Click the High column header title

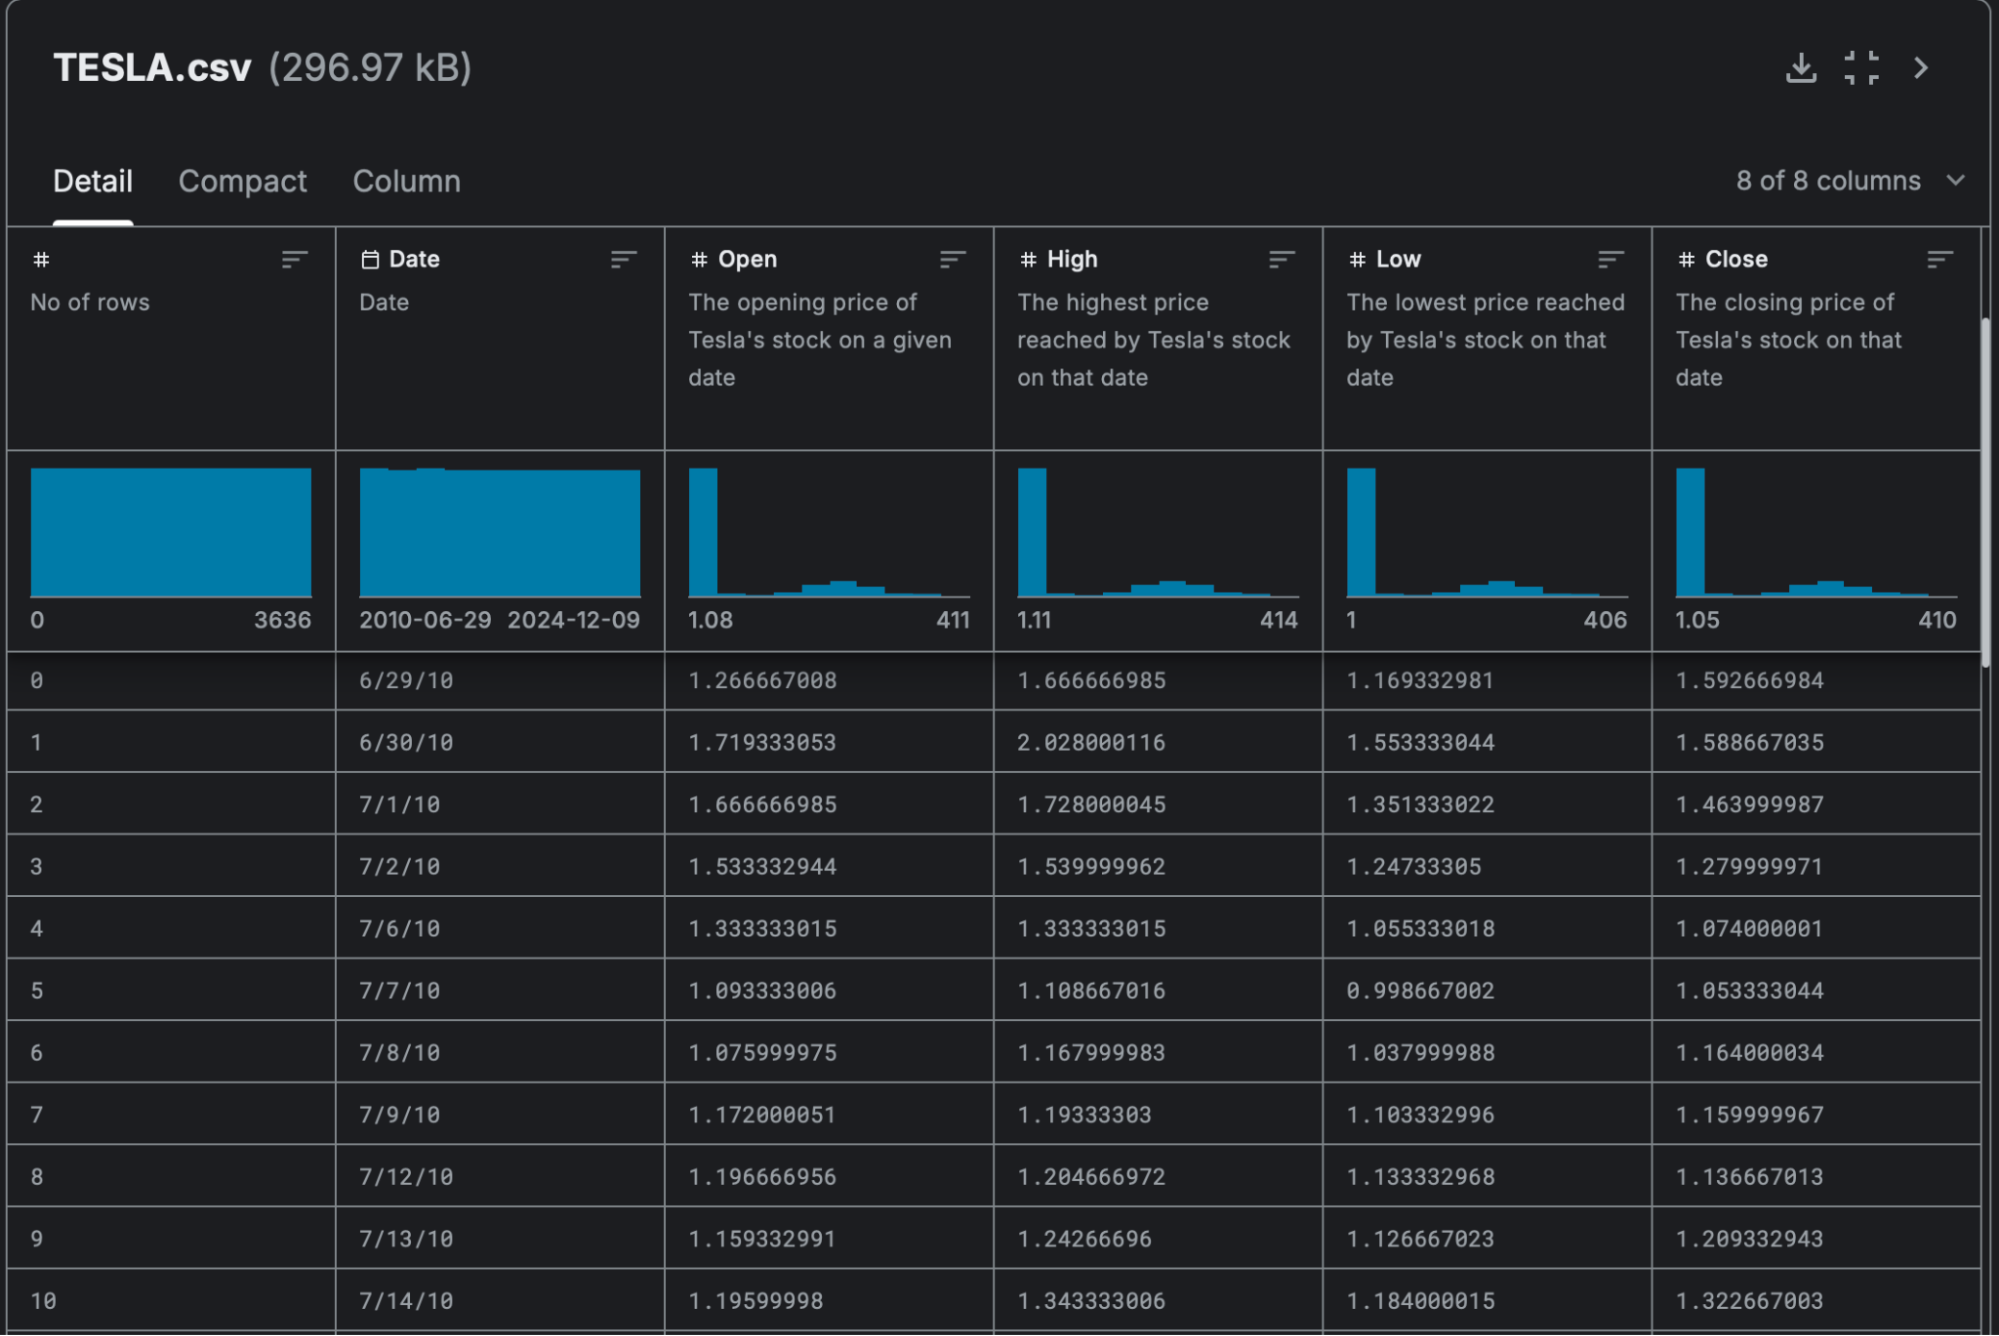(1071, 259)
